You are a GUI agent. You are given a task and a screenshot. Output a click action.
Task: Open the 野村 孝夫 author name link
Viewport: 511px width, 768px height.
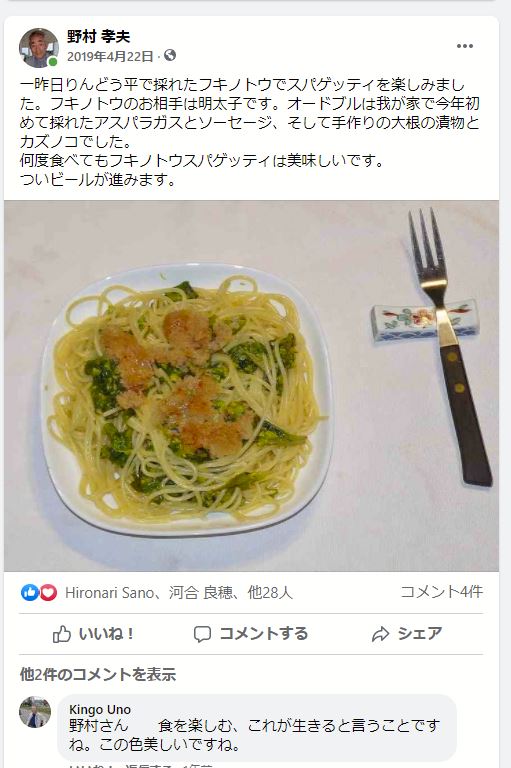tap(98, 36)
